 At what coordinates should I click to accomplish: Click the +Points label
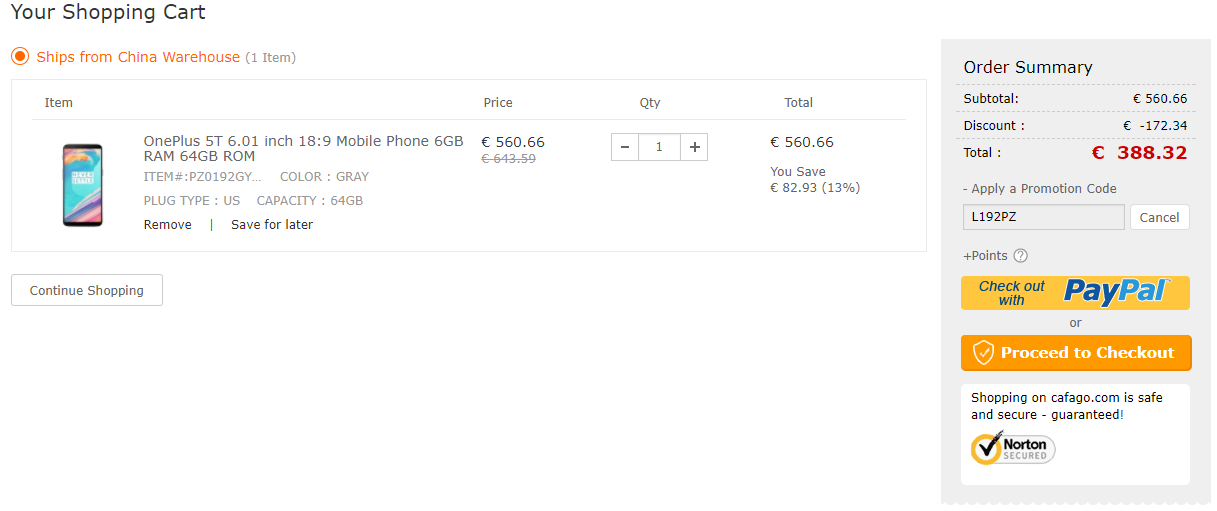(985, 256)
